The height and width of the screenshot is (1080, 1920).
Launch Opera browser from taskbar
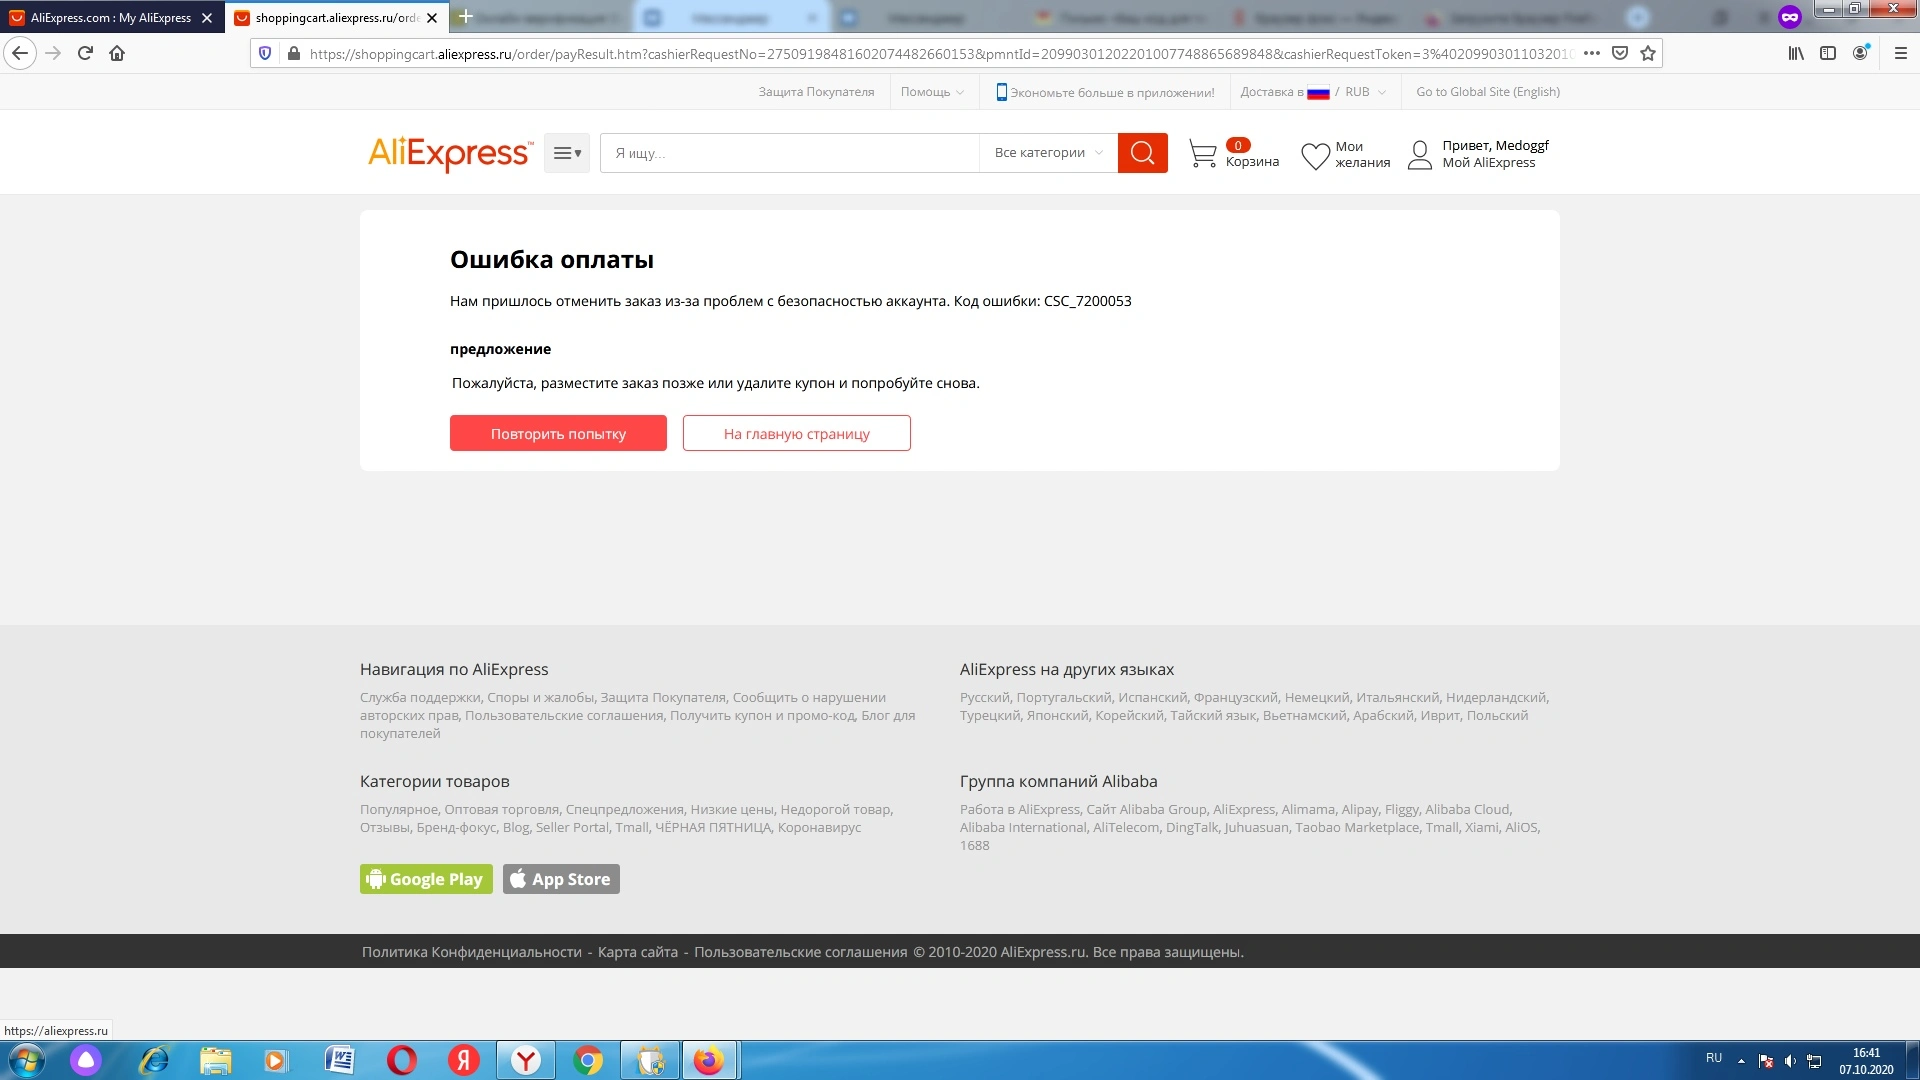pyautogui.click(x=402, y=1060)
